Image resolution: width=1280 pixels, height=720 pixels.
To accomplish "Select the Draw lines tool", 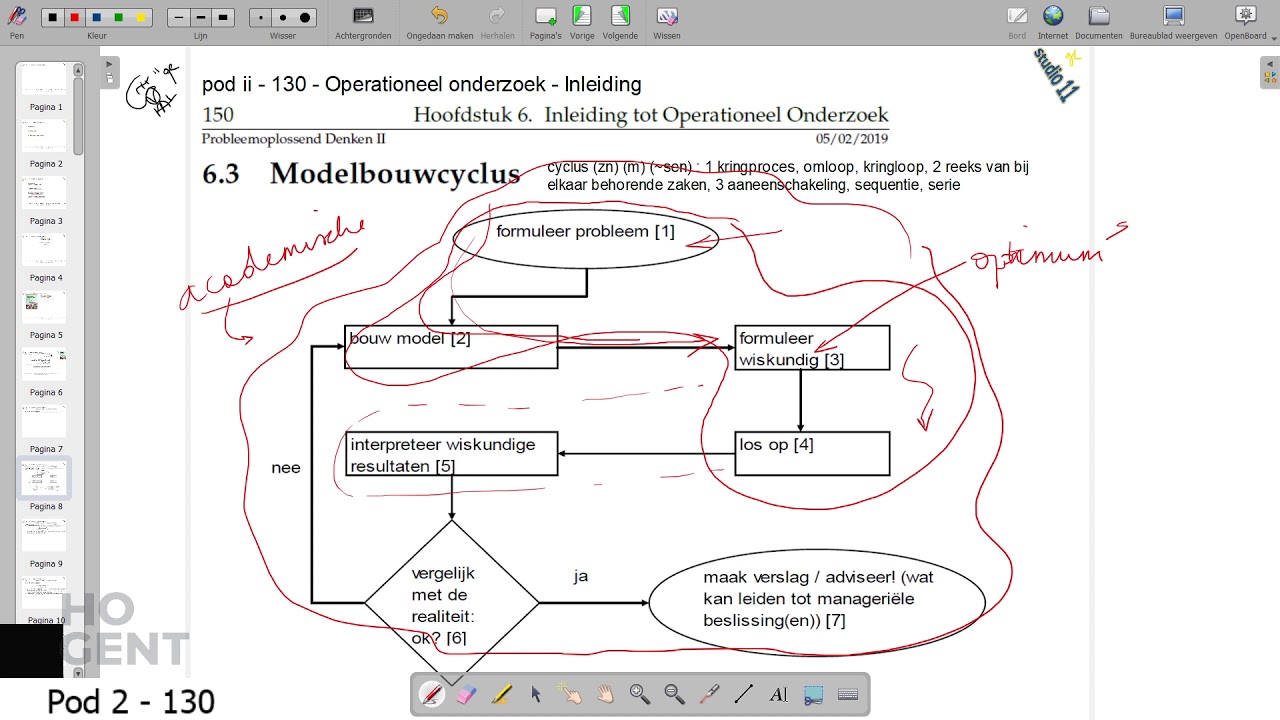I will [x=744, y=694].
